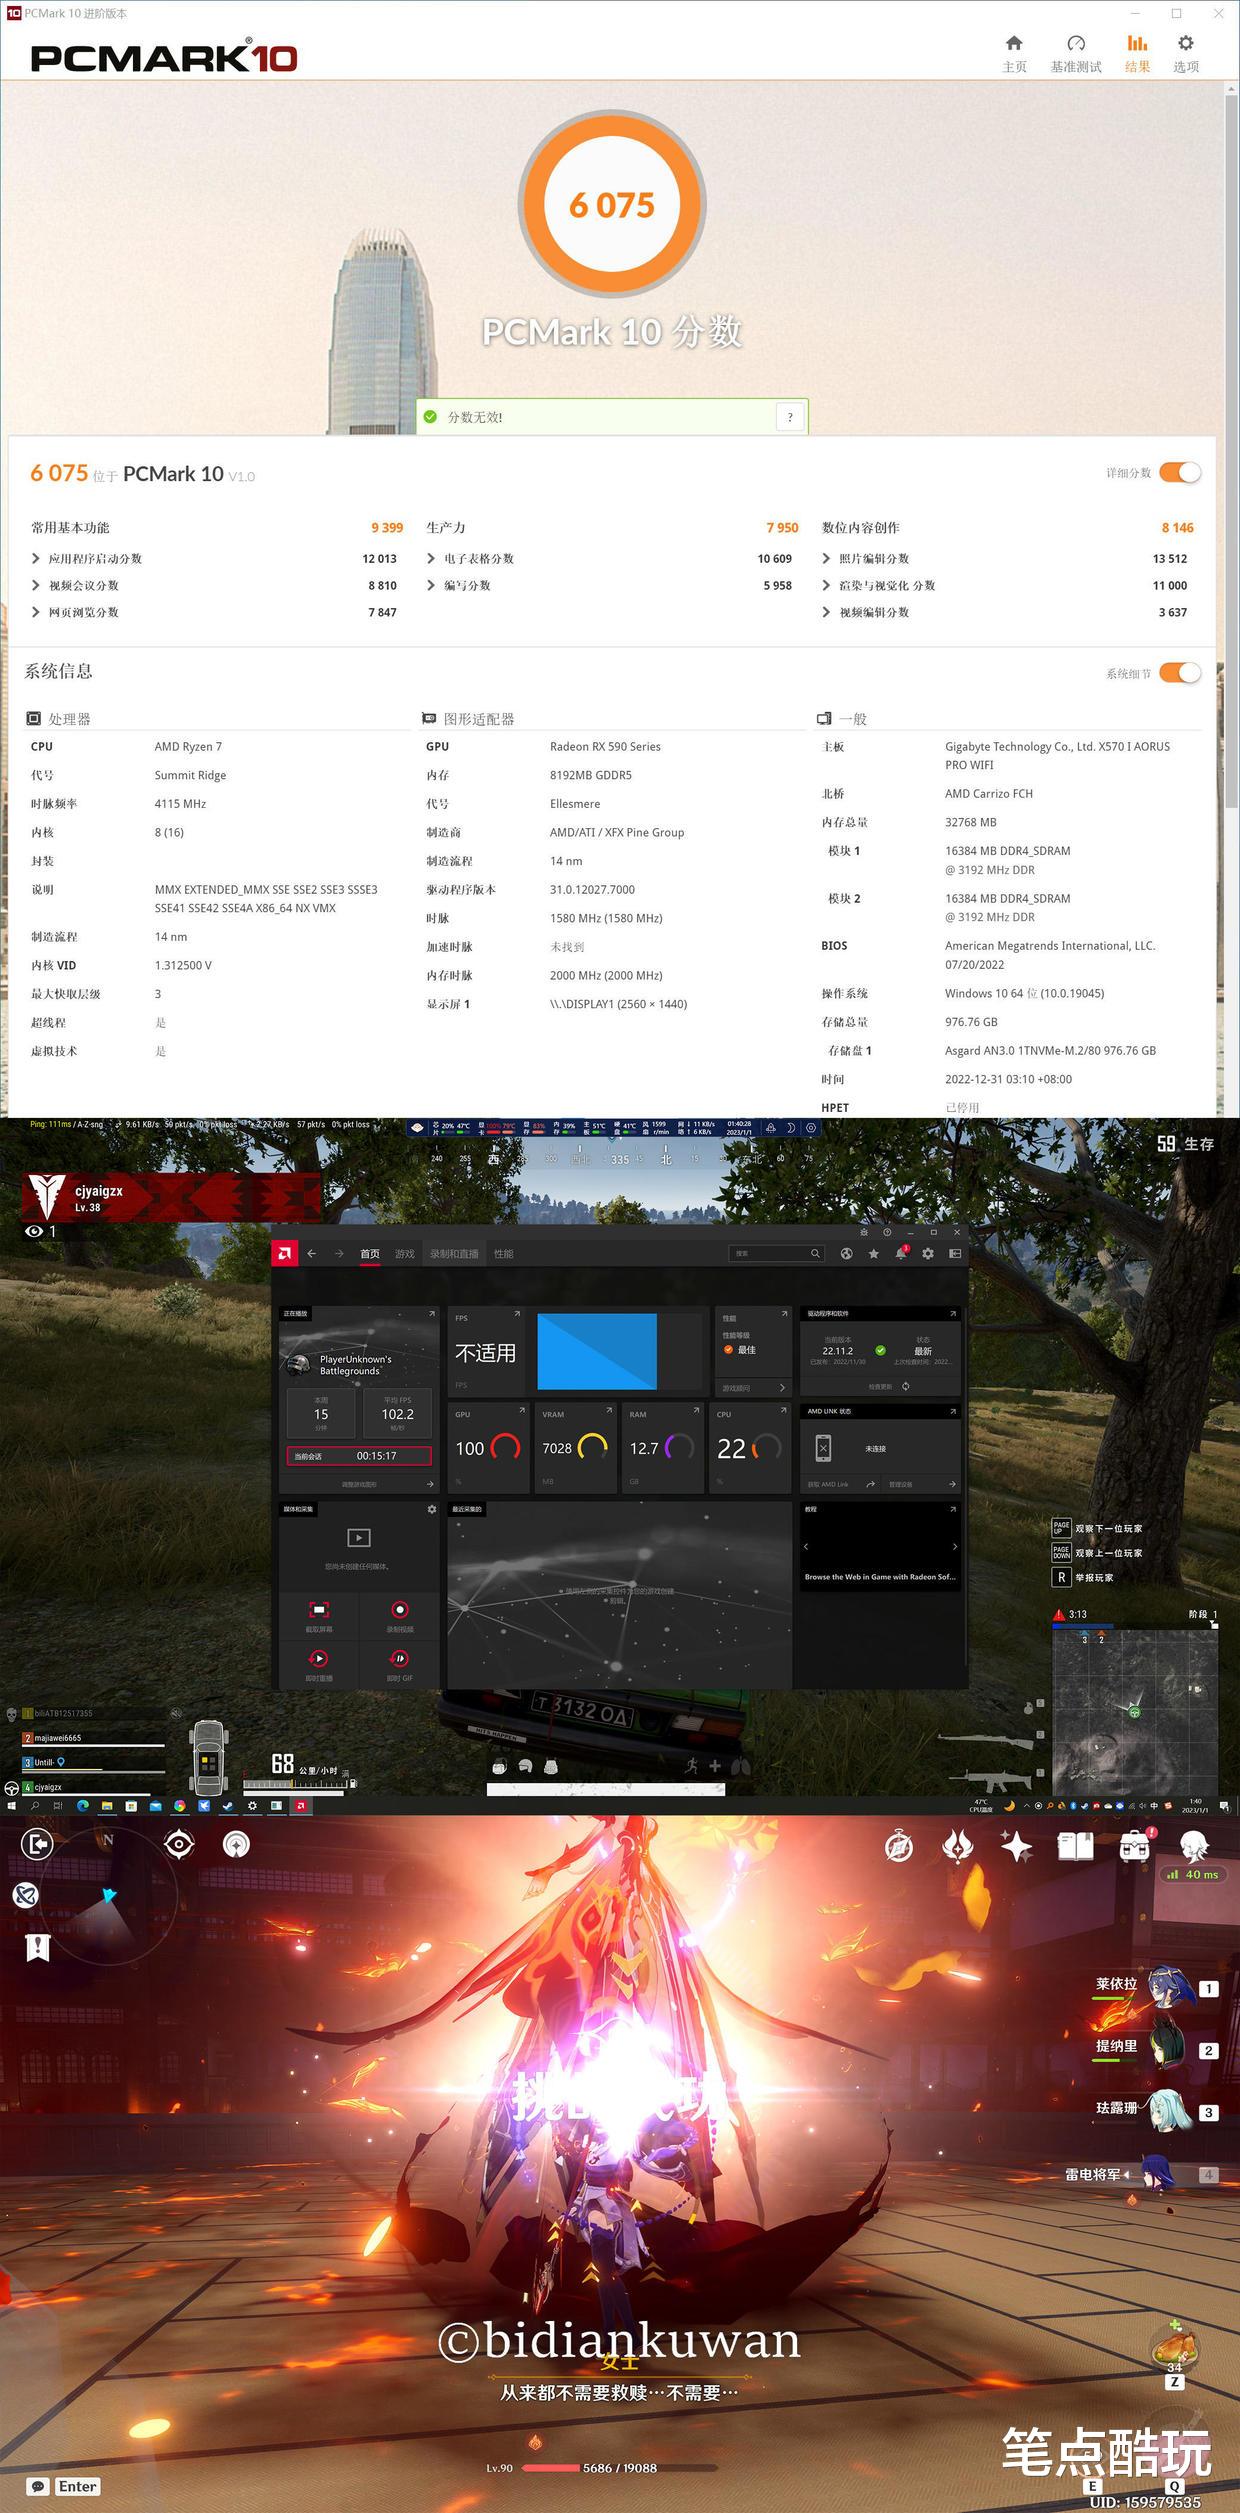Screen dimensions: 1240x2513
Task: Click the 即时重播 instant replay button
Action: coord(319,1663)
